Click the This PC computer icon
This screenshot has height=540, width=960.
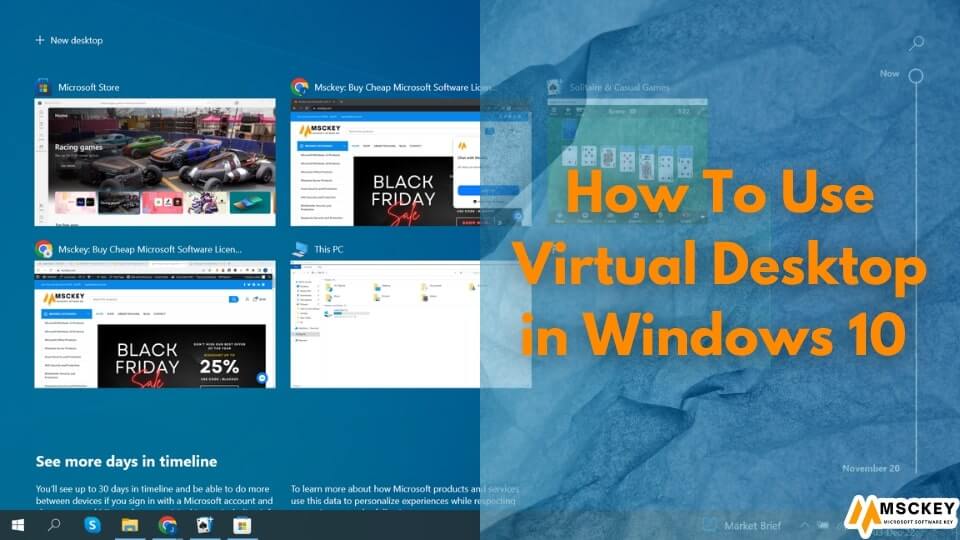coord(299,249)
